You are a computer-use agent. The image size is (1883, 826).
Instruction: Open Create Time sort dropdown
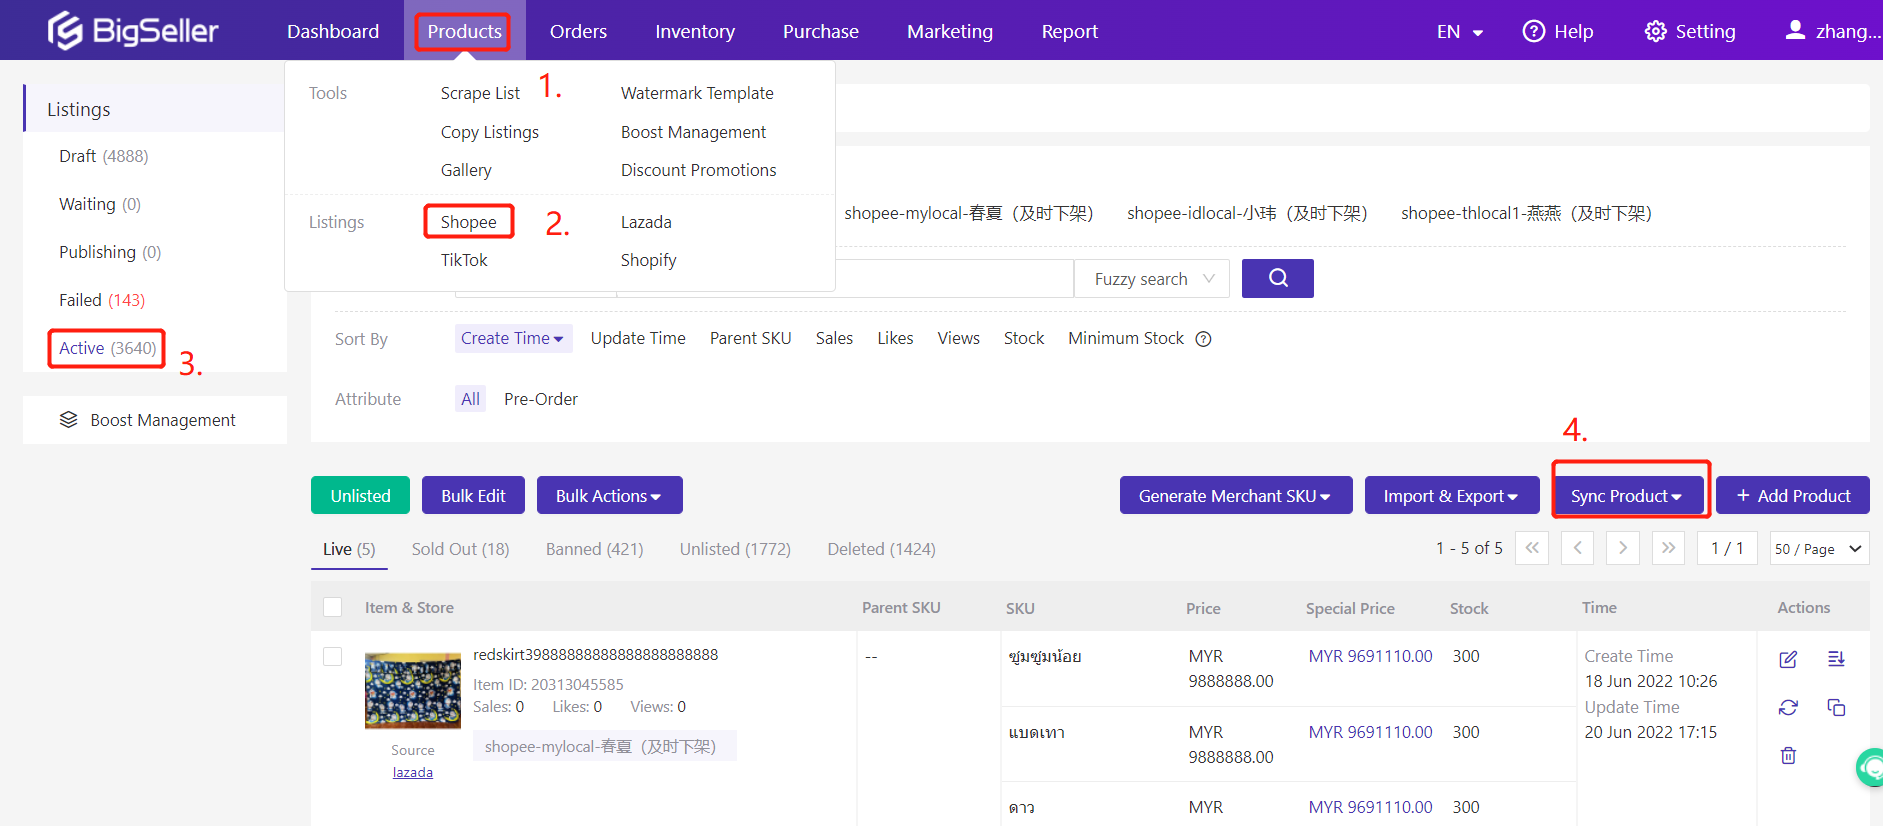(513, 338)
